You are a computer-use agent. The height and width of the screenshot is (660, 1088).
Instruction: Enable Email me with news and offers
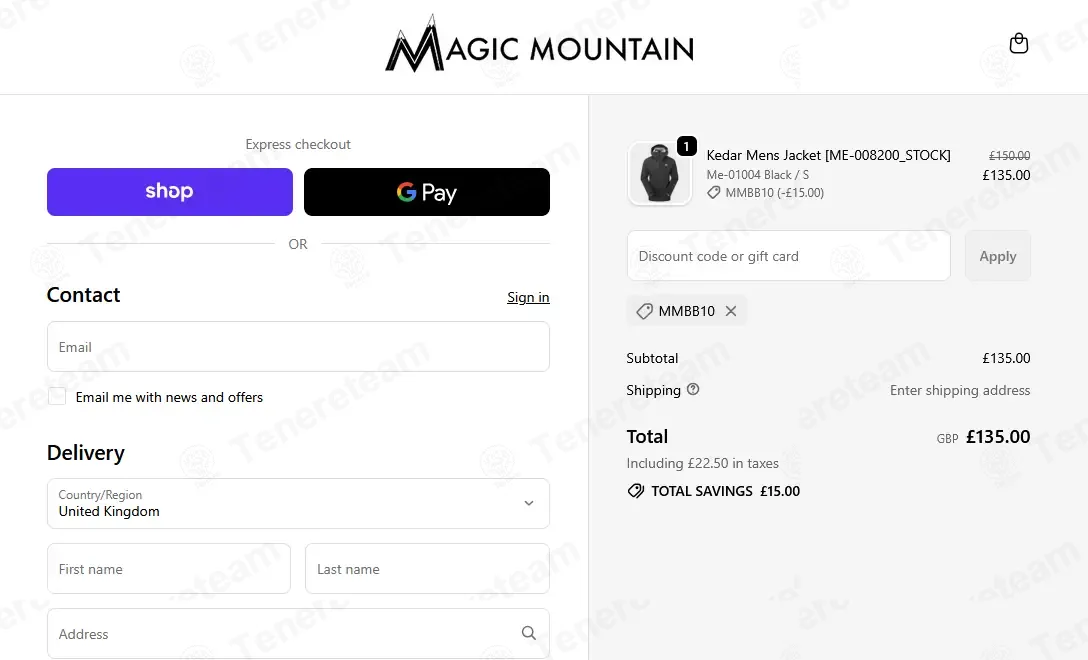(x=57, y=396)
